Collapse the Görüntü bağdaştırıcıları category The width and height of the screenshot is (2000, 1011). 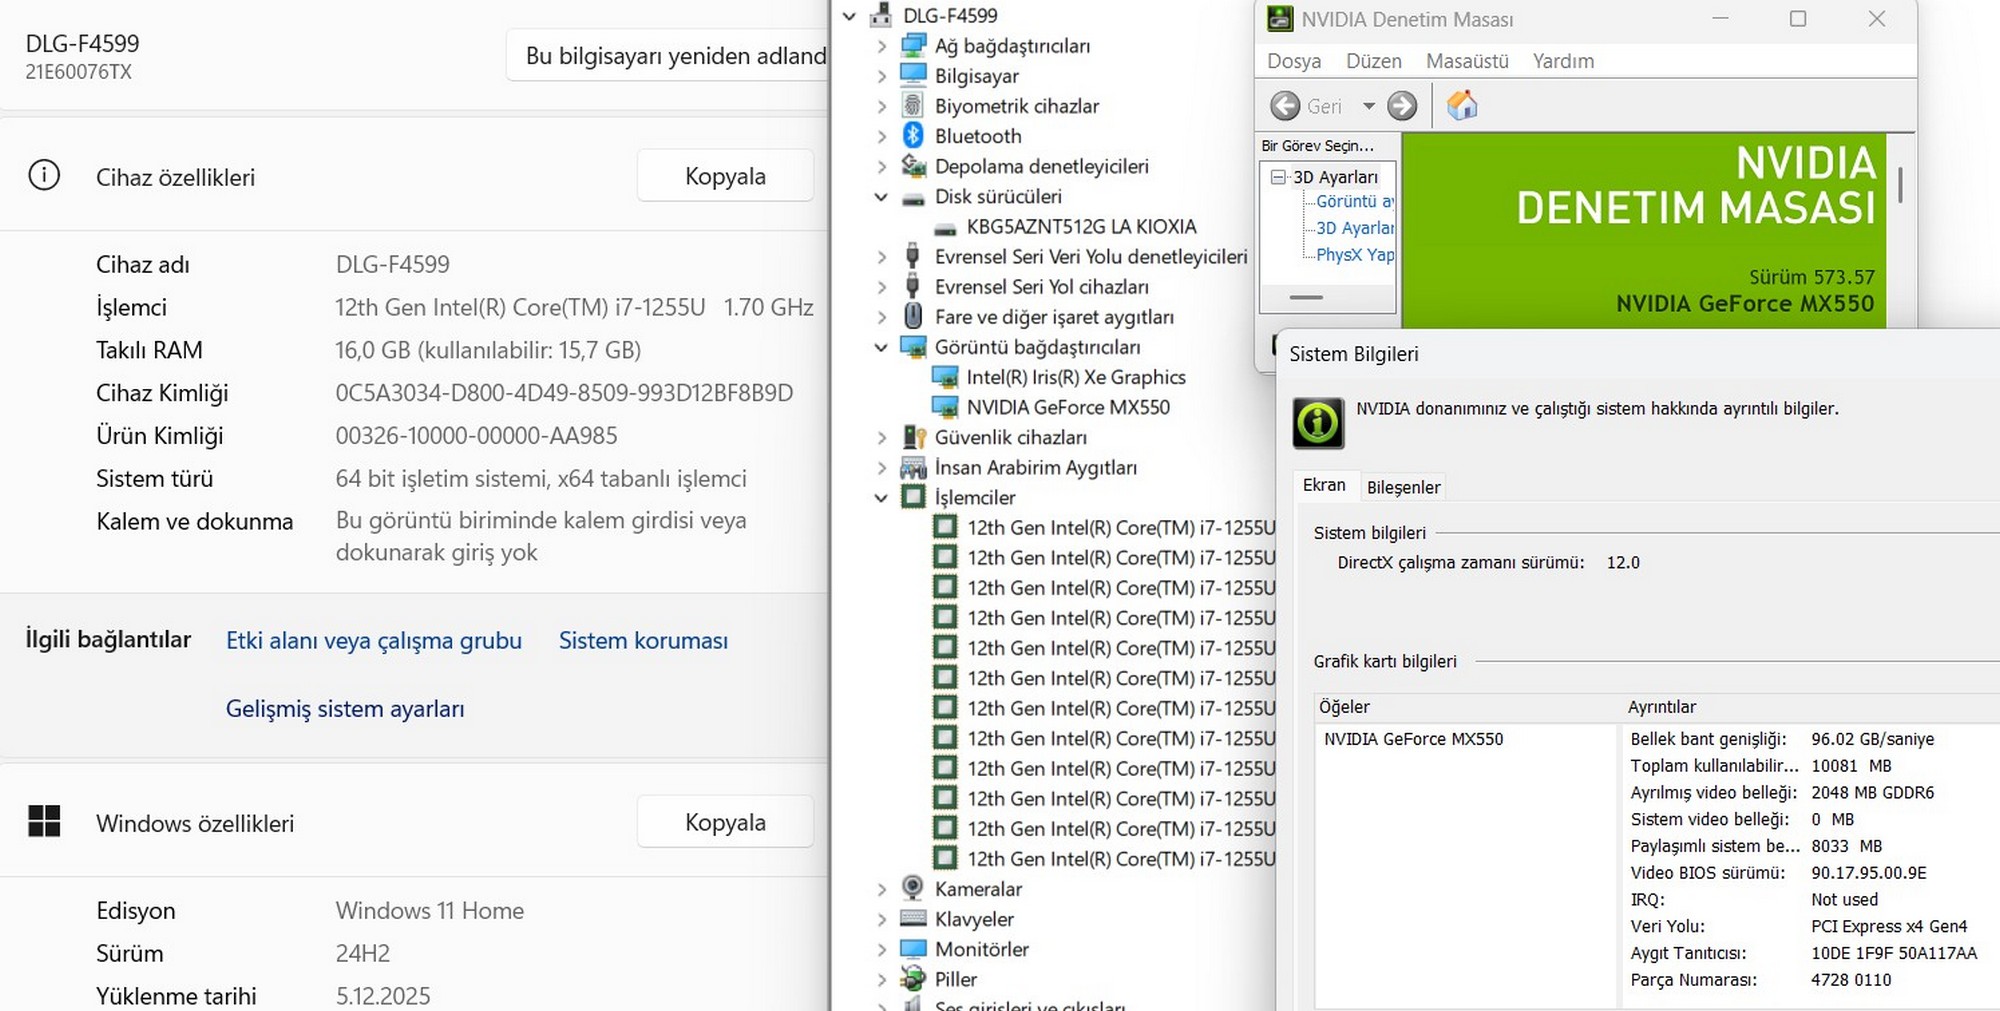coord(881,347)
